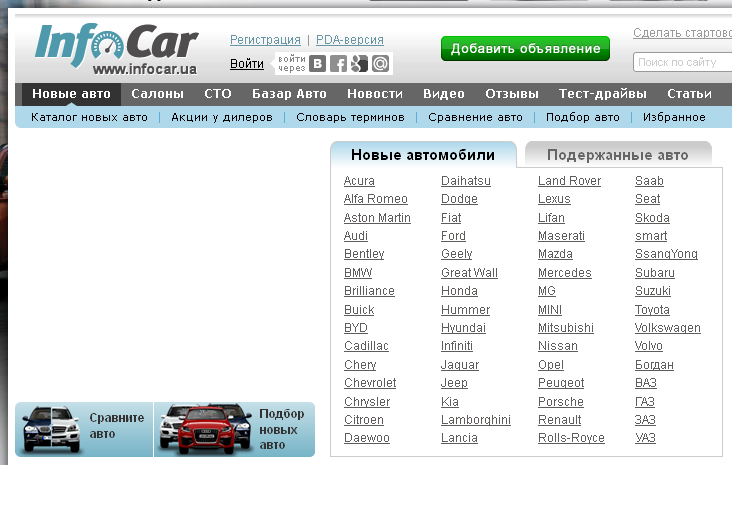The height and width of the screenshot is (512, 732).
Task: Open the Great Wall brand link
Action: click(469, 273)
